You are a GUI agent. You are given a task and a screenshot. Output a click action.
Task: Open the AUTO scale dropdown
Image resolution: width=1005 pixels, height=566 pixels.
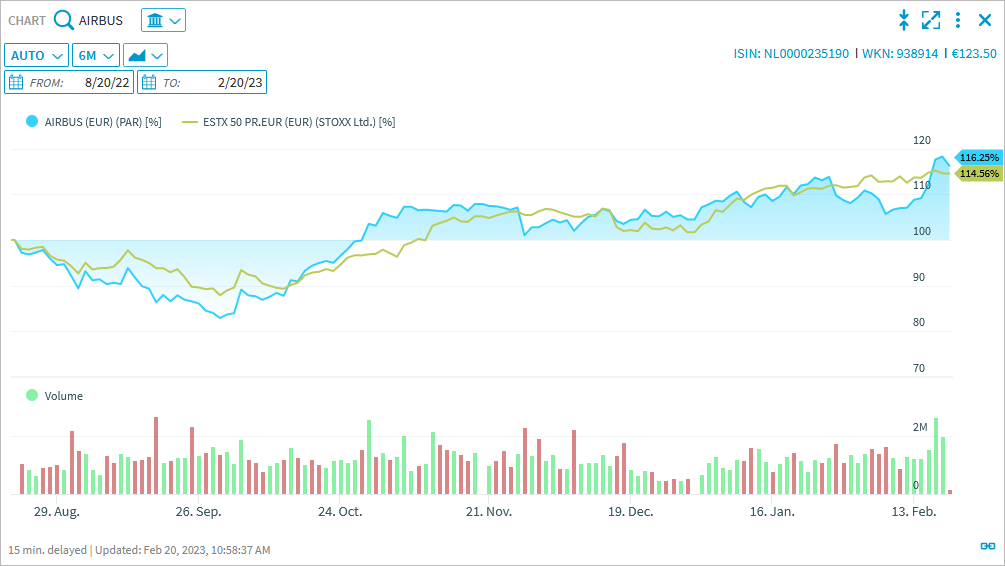[x=37, y=55]
